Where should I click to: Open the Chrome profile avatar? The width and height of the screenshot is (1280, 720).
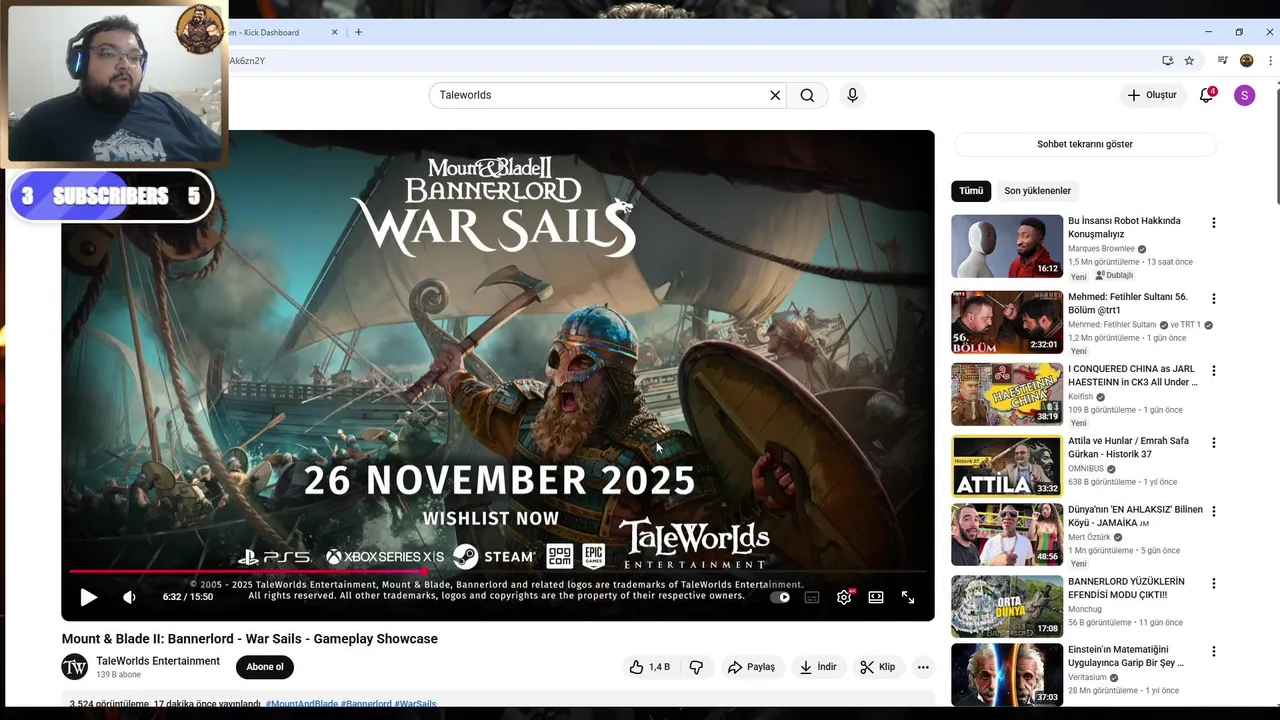pos(1246,61)
